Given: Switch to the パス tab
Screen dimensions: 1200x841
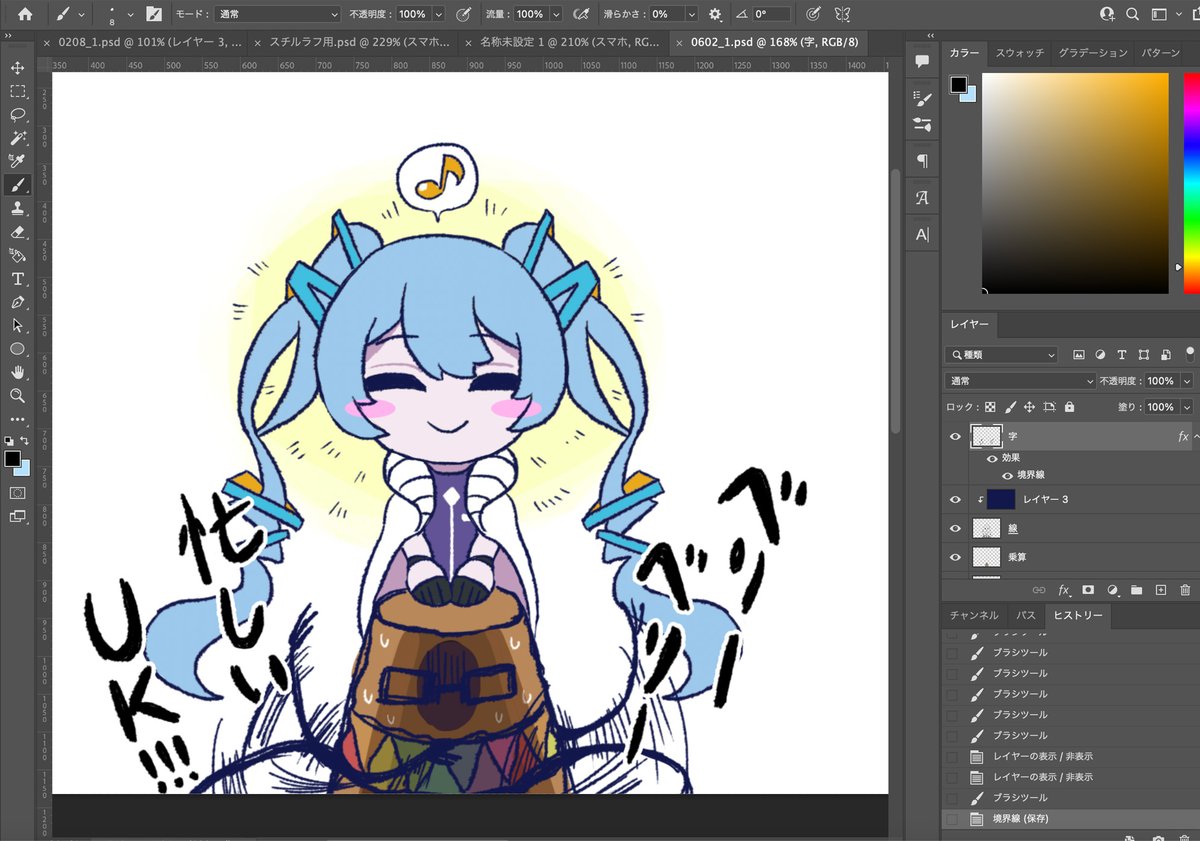Looking at the screenshot, I should (1026, 615).
